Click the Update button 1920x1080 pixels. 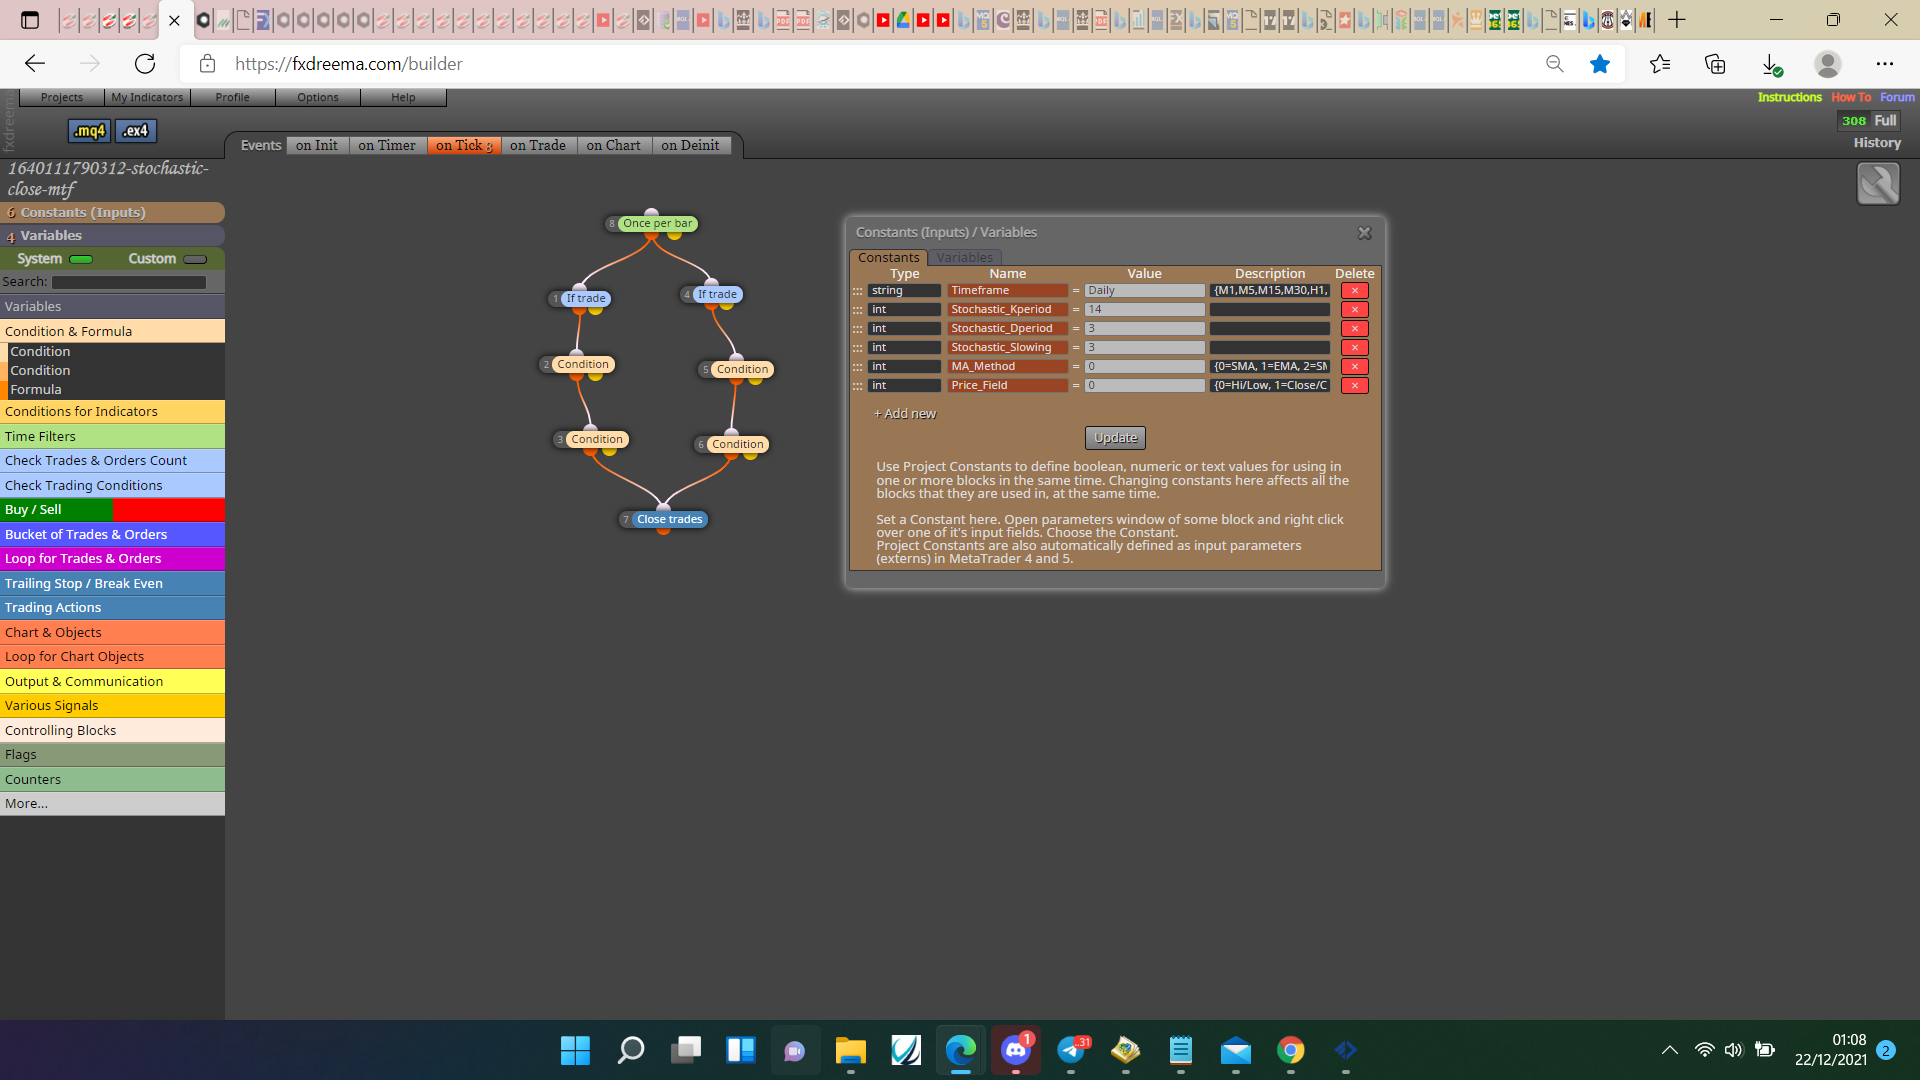[1115, 438]
